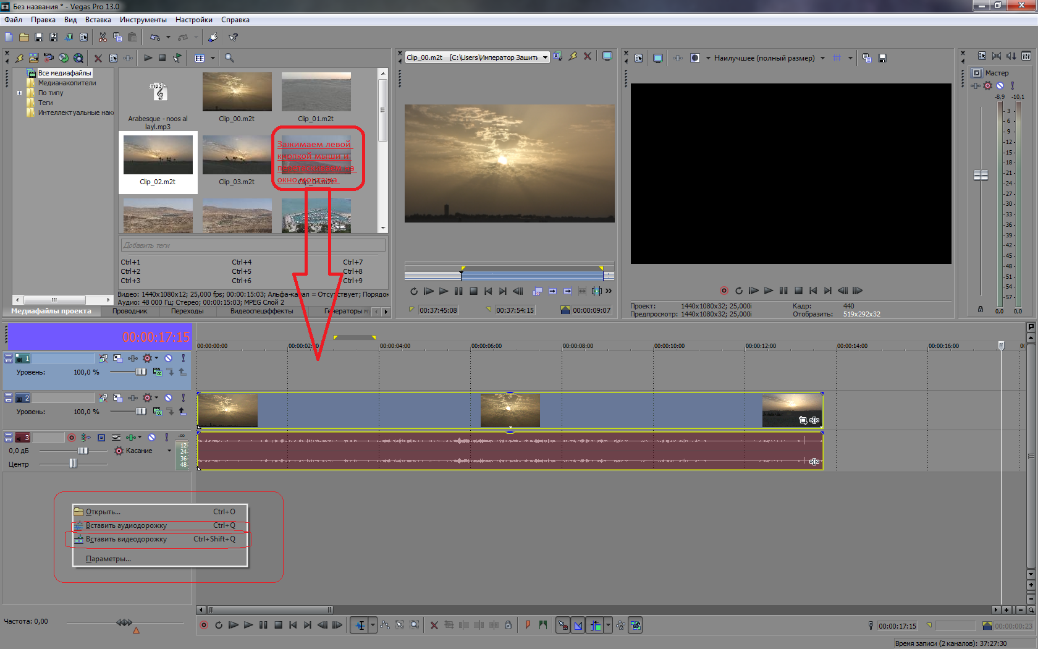Click the Cut scissors icon
This screenshot has height=649, width=1038.
tap(103, 37)
